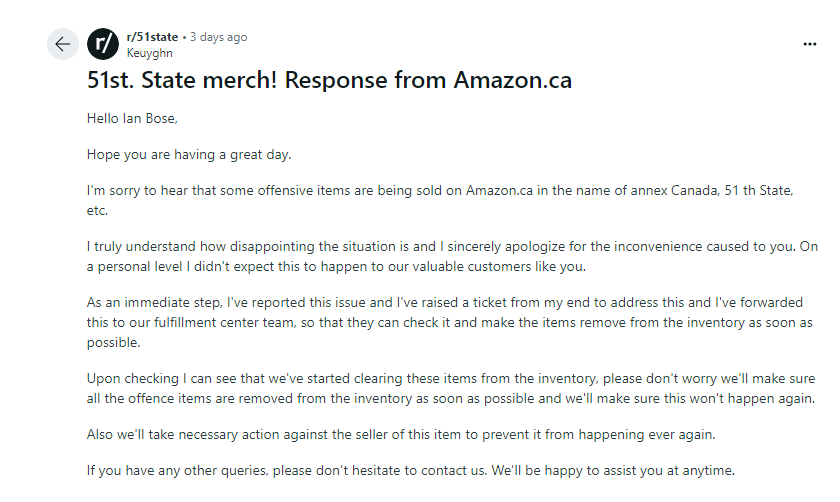
Task: Click the closing line 'If you have any other queries'
Action: tap(411, 471)
